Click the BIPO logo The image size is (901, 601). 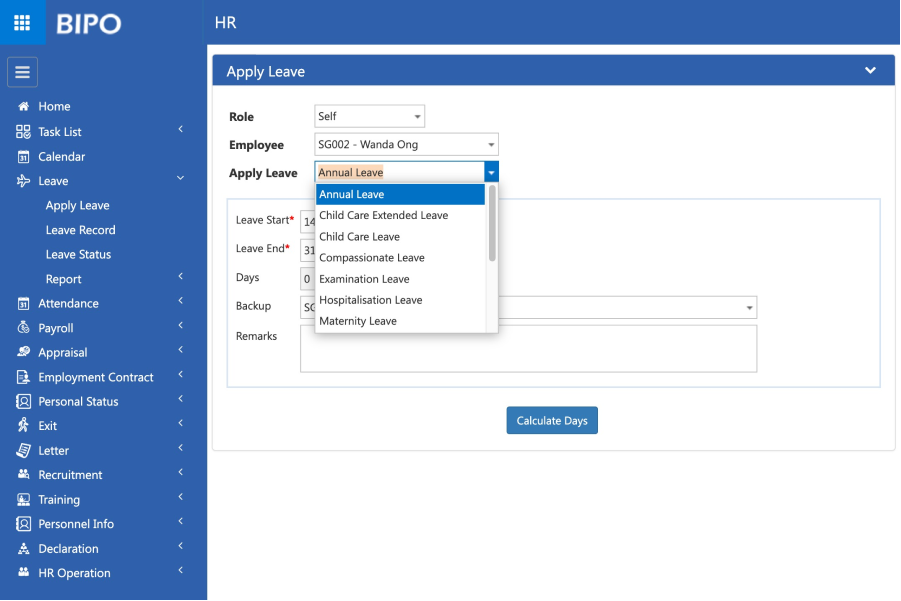[x=88, y=24]
